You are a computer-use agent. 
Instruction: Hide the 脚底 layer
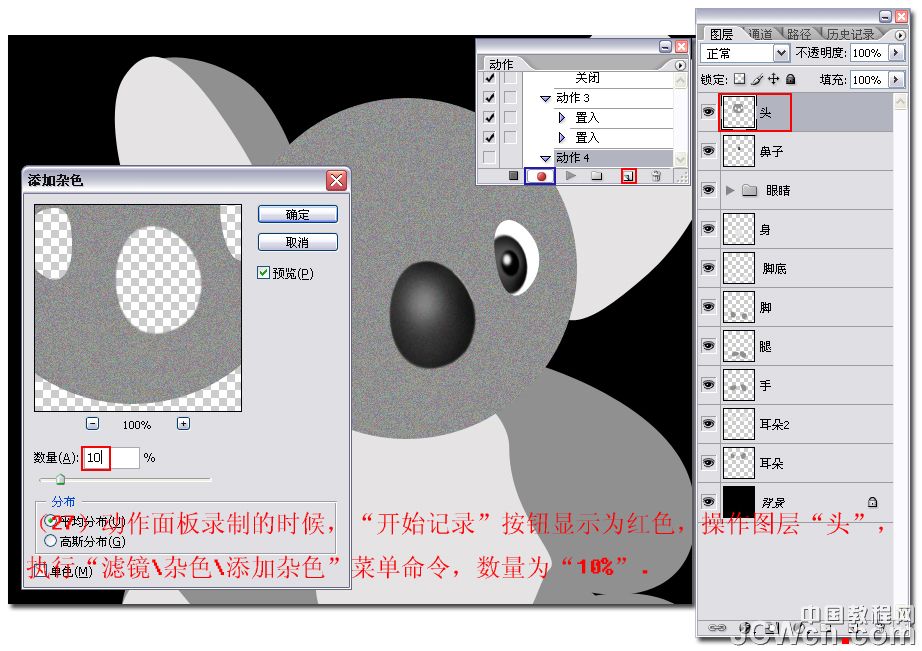[x=708, y=268]
